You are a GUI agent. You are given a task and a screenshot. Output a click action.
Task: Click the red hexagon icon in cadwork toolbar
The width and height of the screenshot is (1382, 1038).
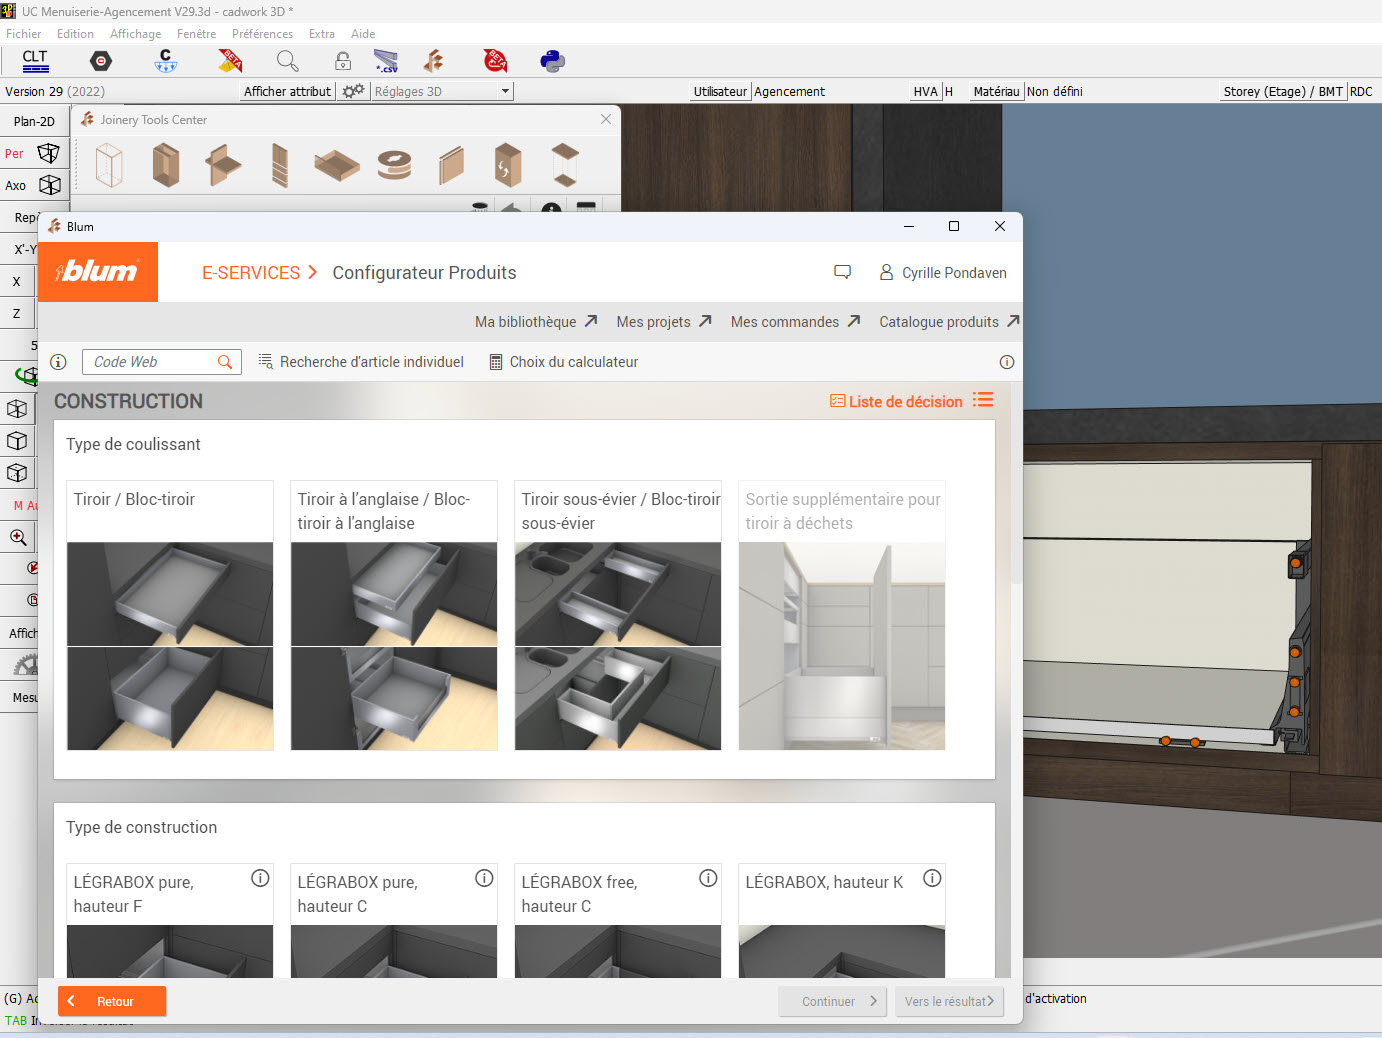(101, 61)
